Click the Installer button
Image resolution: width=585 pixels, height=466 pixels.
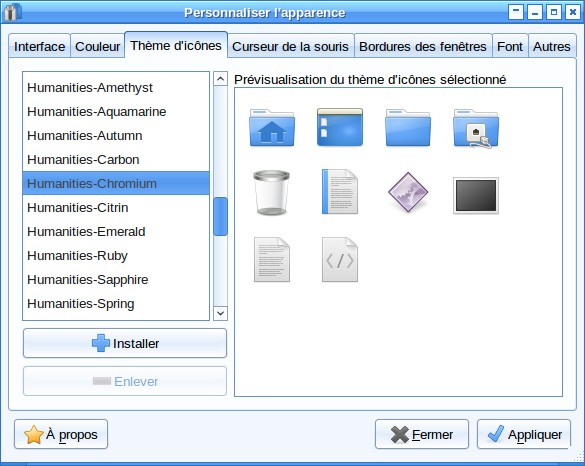tap(125, 343)
